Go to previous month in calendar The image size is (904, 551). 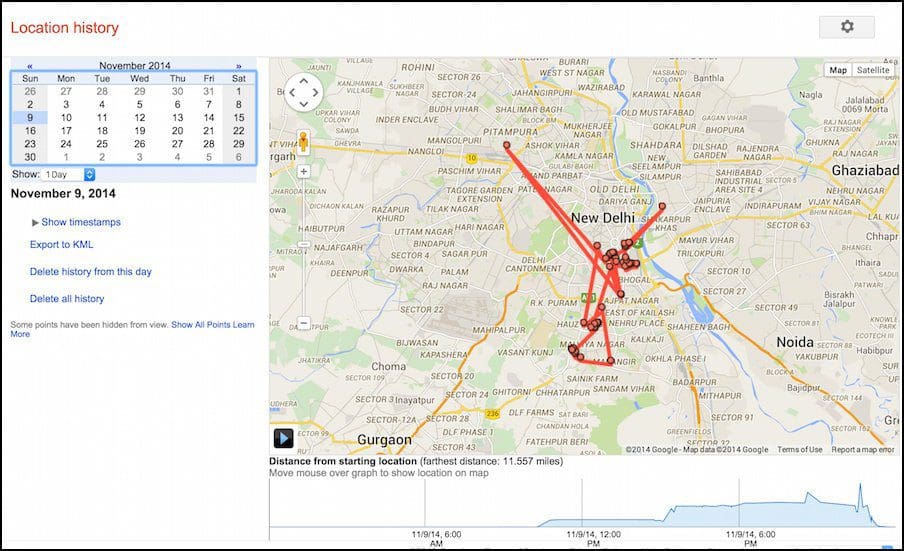pos(30,66)
